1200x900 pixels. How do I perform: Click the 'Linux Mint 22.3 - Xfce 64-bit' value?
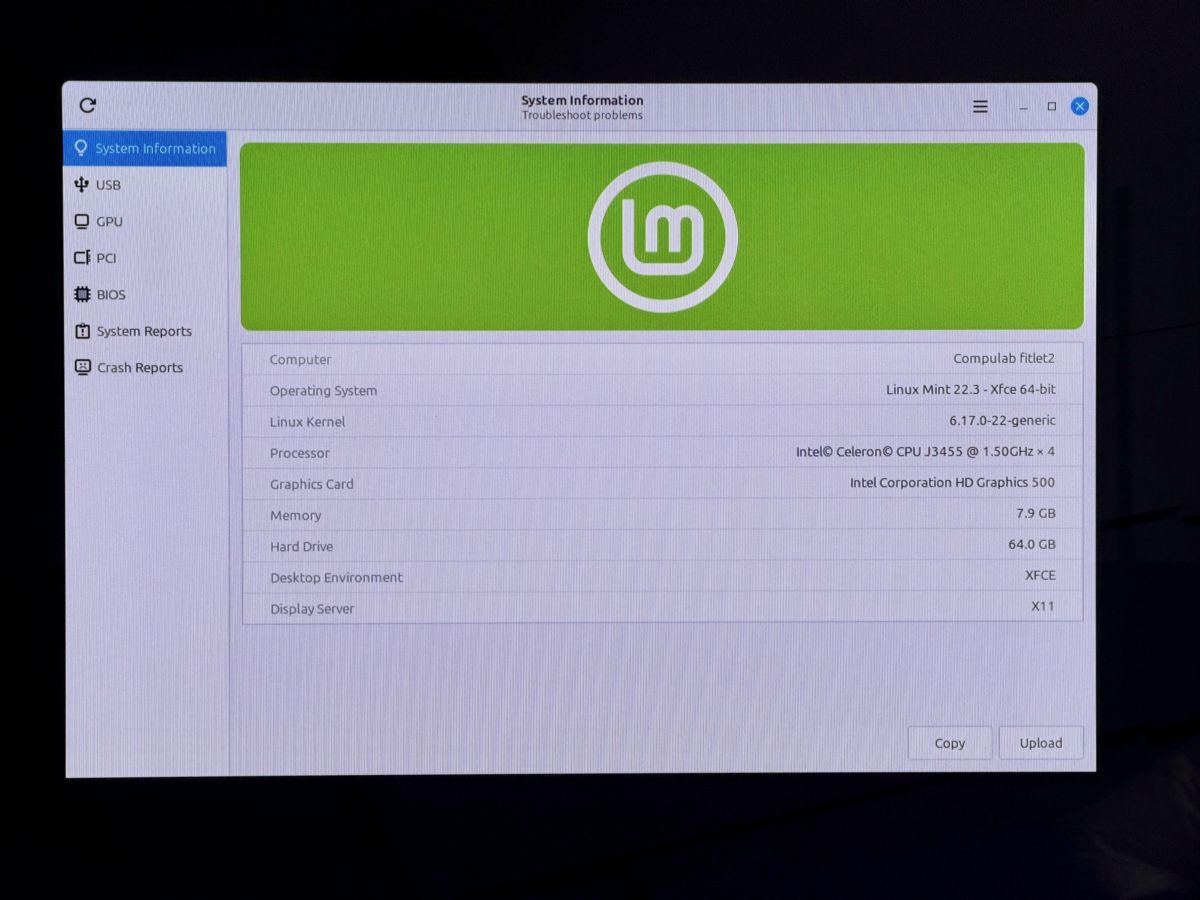point(971,389)
